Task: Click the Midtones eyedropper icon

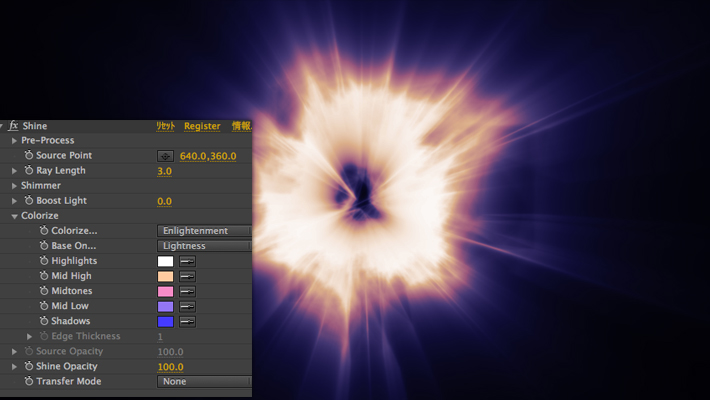Action: click(x=187, y=291)
